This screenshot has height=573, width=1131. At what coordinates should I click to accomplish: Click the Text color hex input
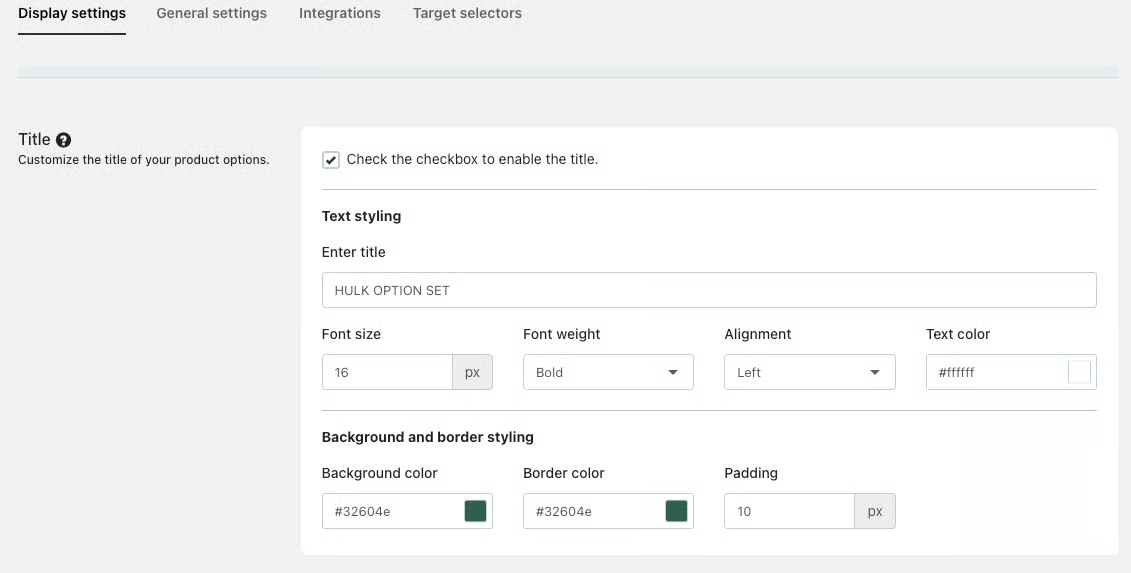coord(995,372)
